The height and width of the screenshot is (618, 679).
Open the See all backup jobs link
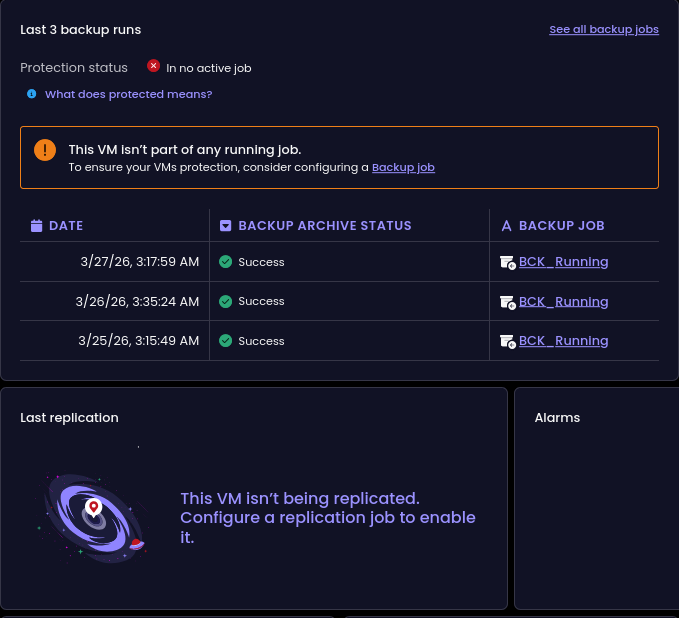coord(603,29)
